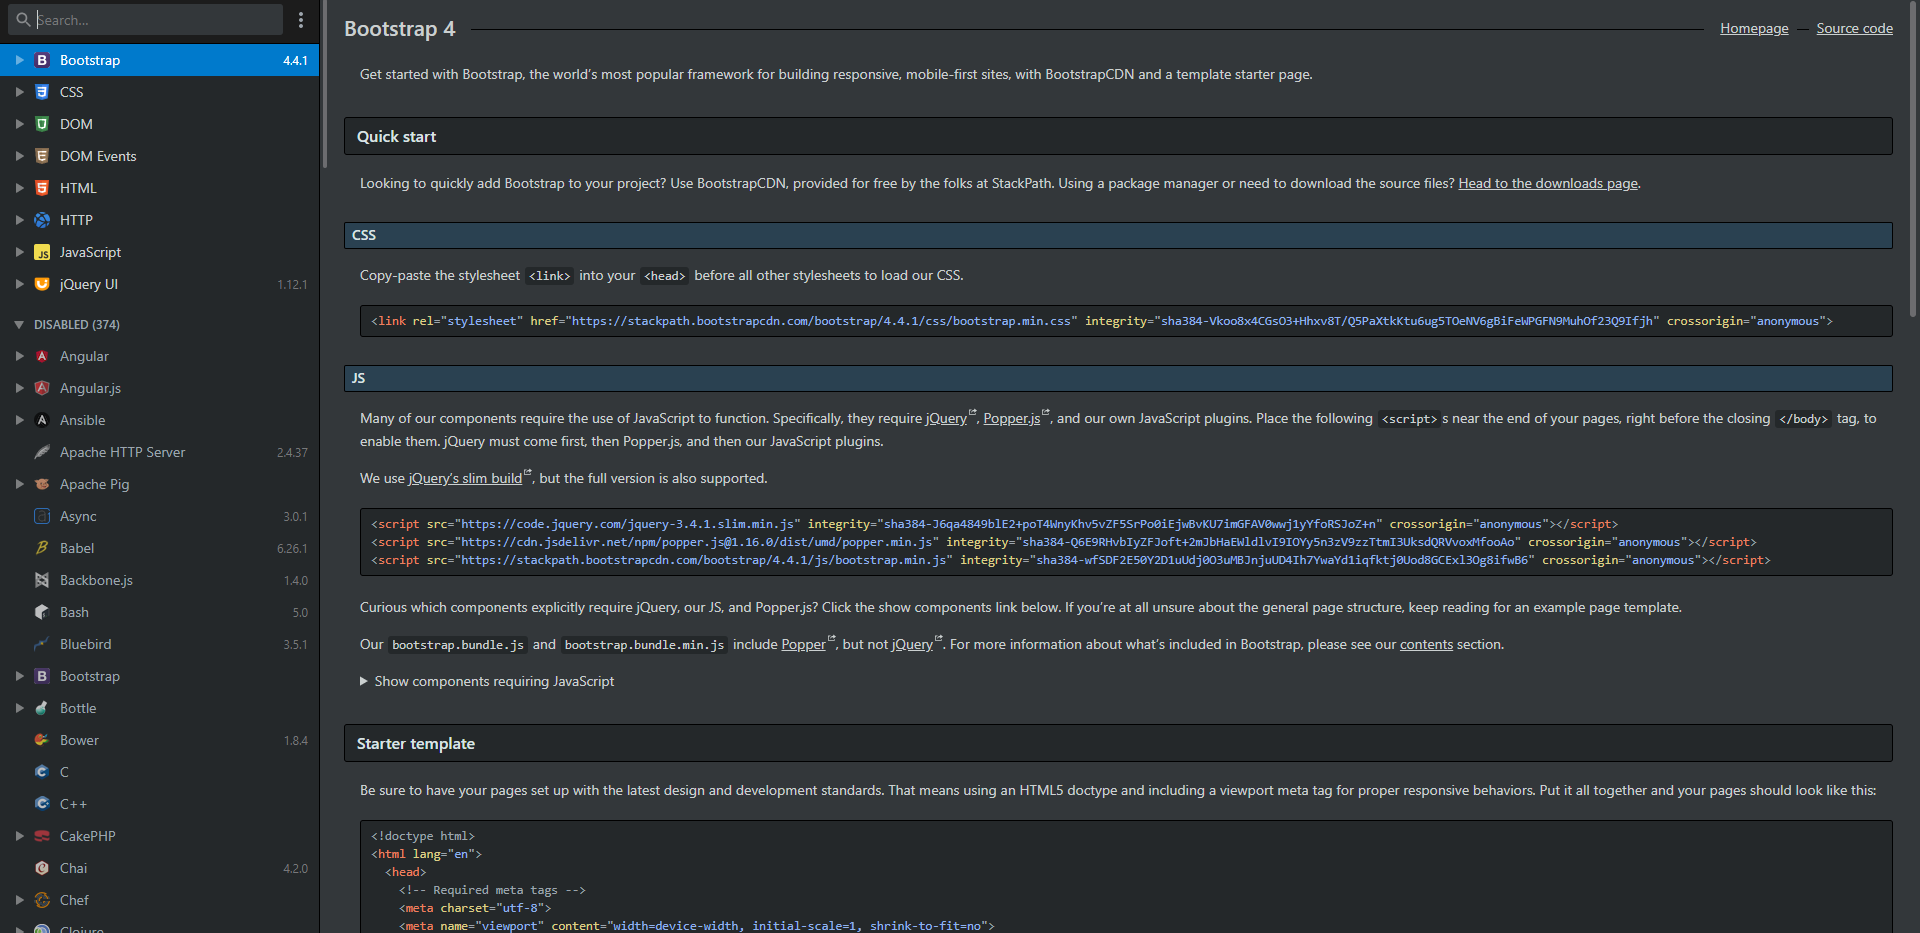Click the enabled Bootstrap 4.4.1 logo icon

click(42, 60)
